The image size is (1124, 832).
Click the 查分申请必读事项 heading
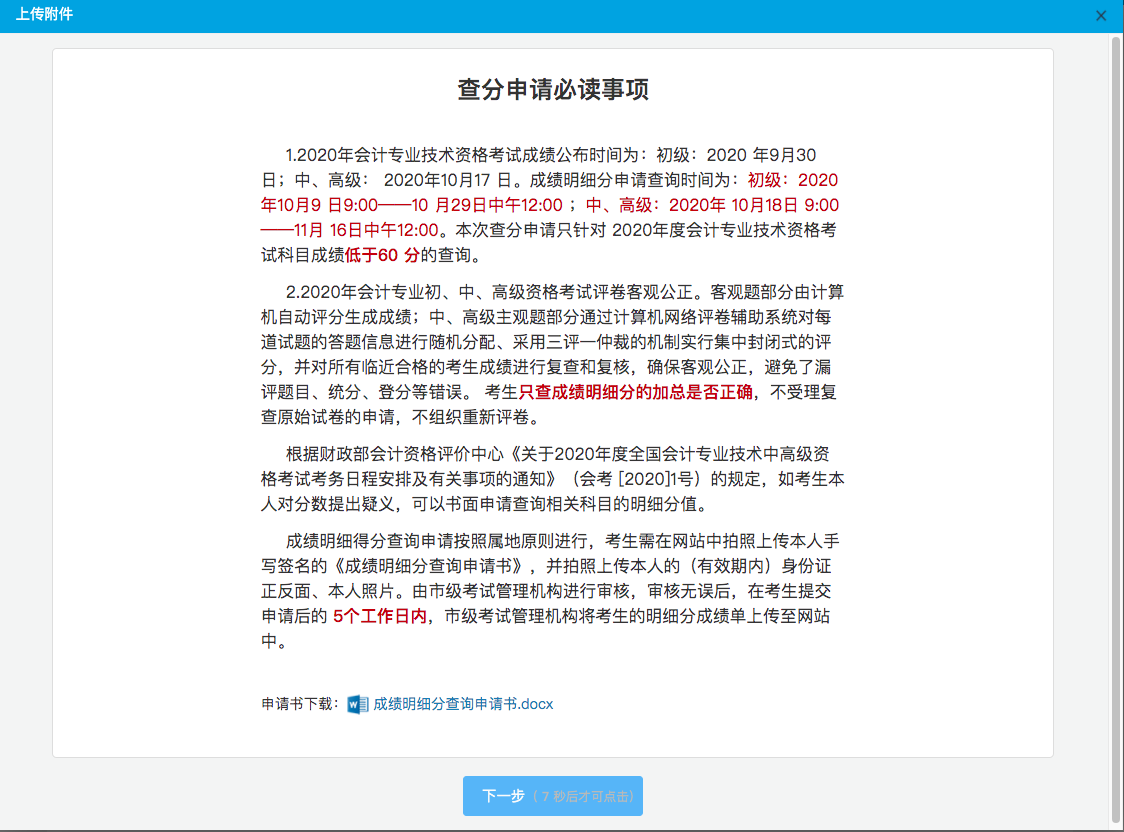[x=553, y=90]
